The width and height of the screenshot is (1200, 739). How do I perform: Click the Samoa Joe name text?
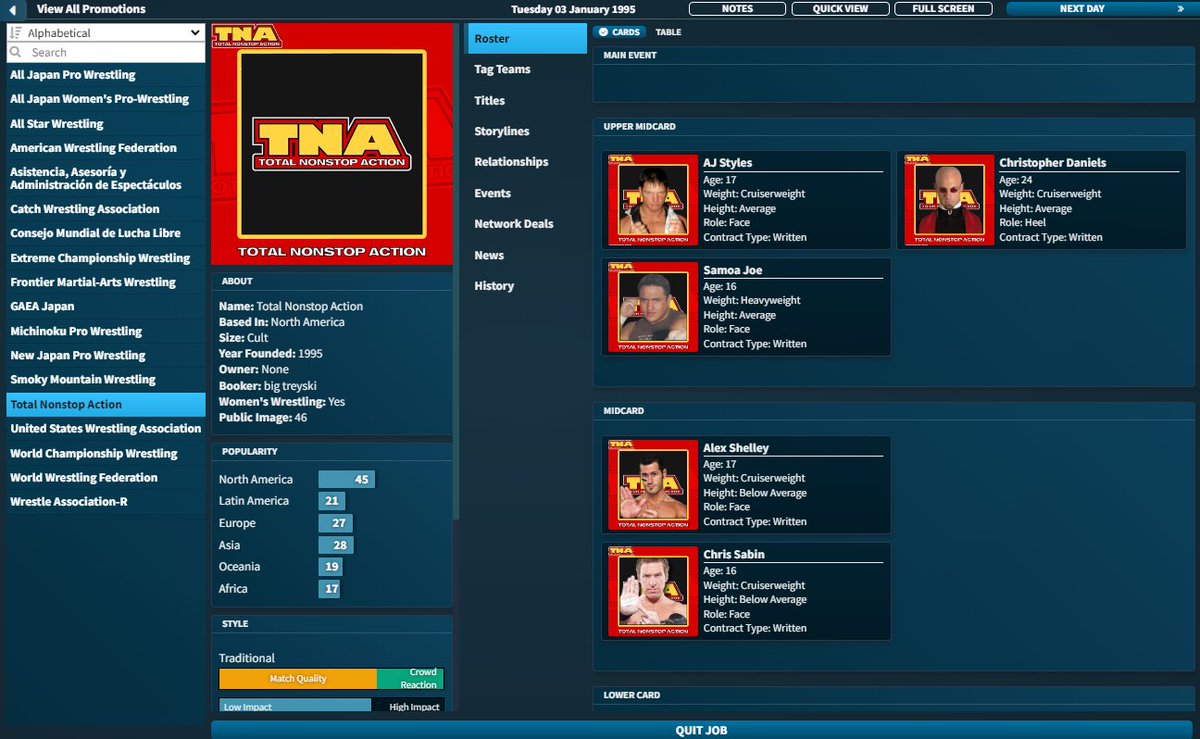click(733, 270)
